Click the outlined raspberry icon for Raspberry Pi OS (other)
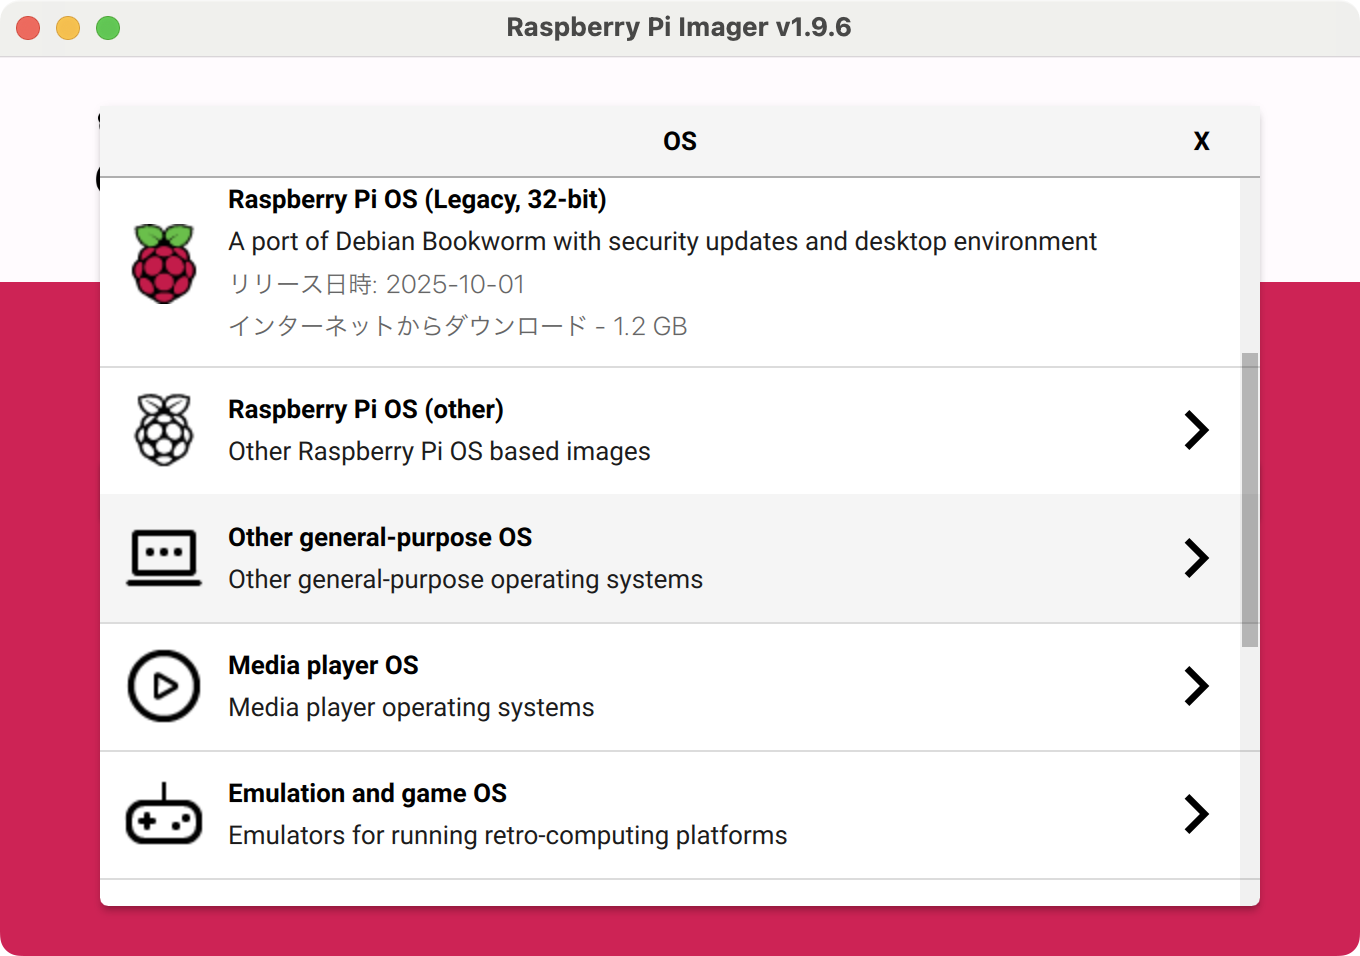This screenshot has width=1360, height=956. point(164,430)
